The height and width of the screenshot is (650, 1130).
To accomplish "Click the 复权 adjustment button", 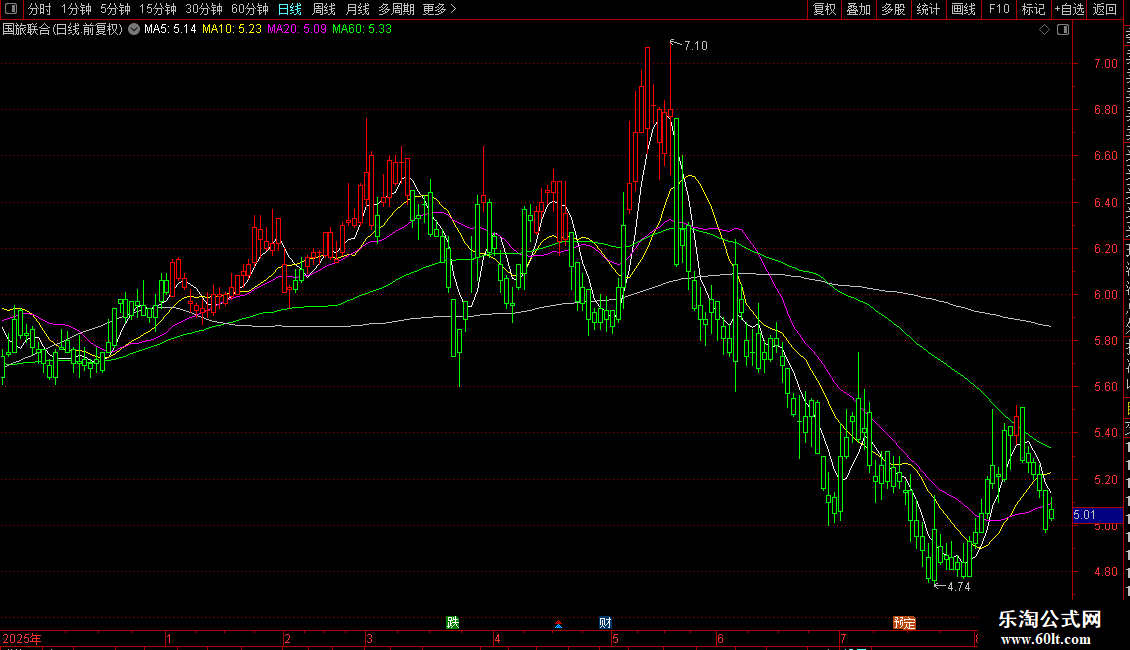I will (824, 9).
